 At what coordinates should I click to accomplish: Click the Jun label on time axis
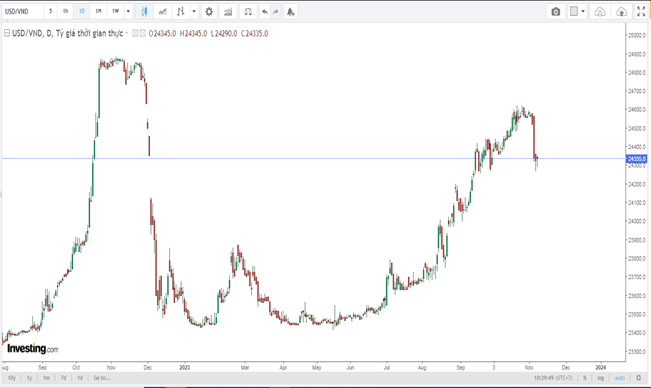pos(350,367)
